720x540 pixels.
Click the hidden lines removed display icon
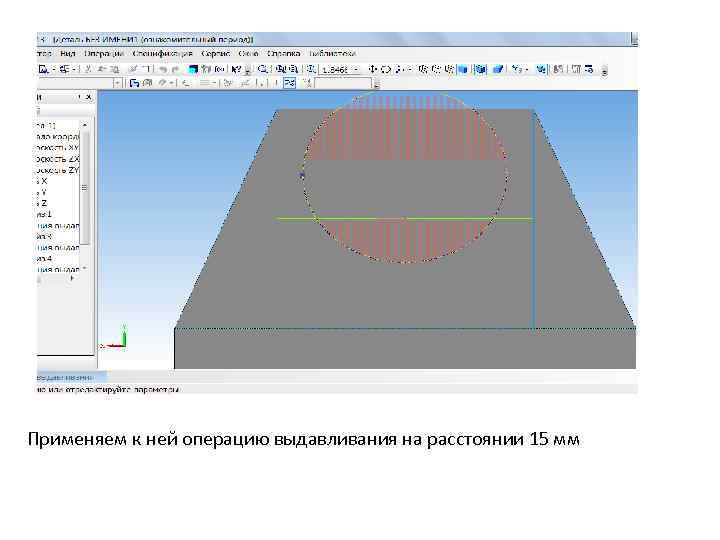pos(436,69)
